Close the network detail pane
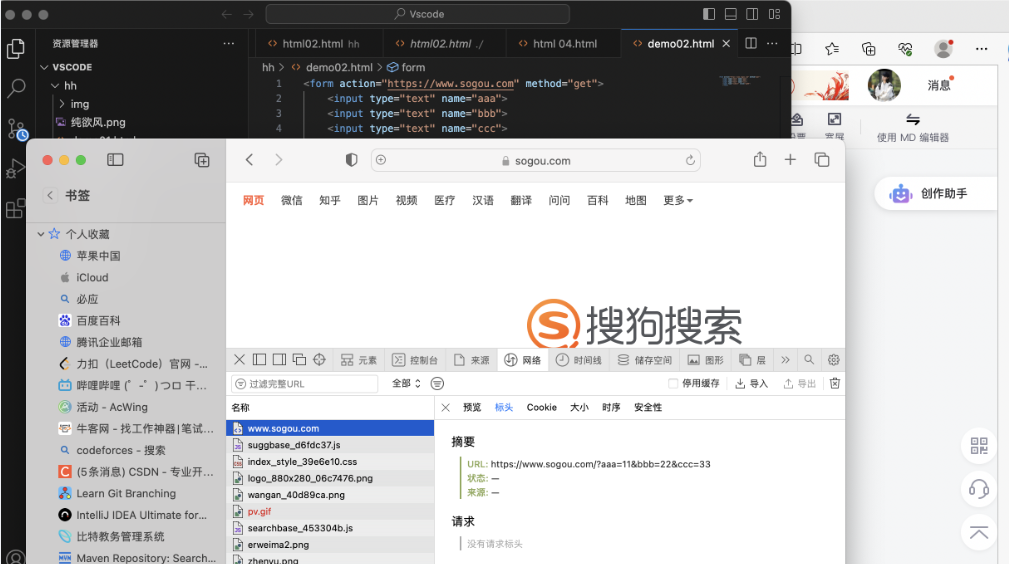1009x564 pixels. pos(445,407)
